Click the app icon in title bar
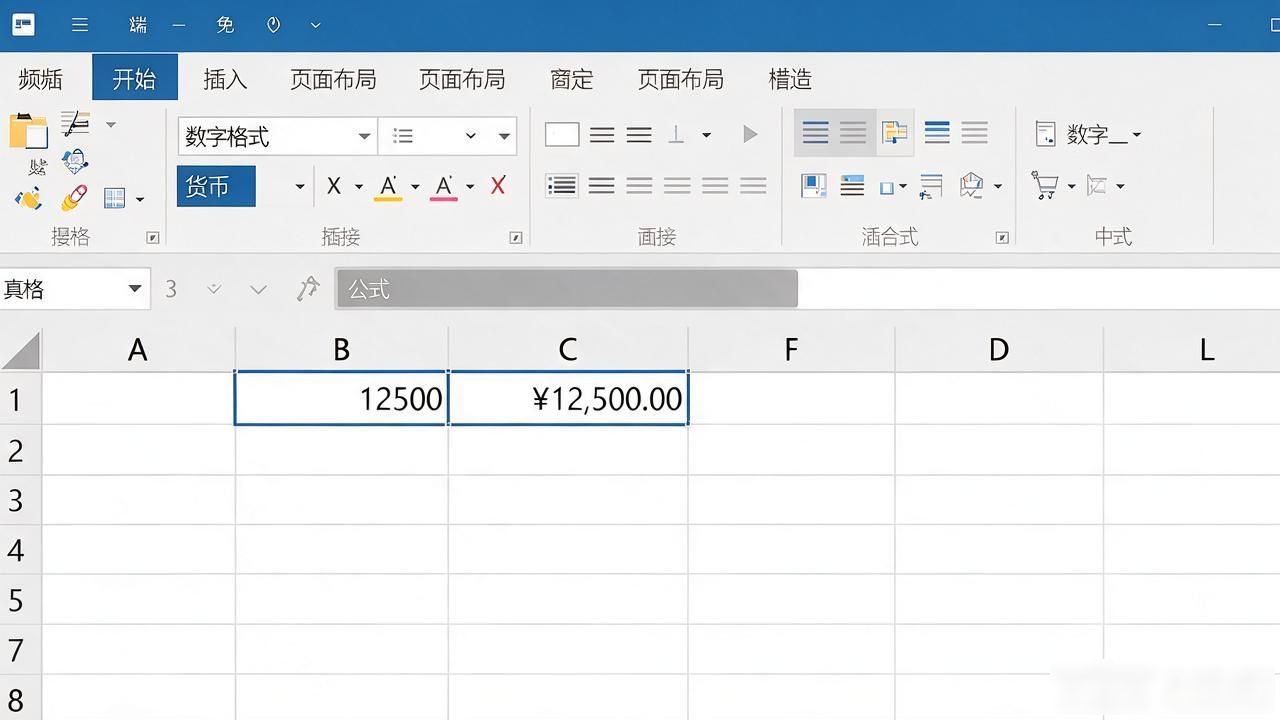The height and width of the screenshot is (720, 1280). click(23, 25)
